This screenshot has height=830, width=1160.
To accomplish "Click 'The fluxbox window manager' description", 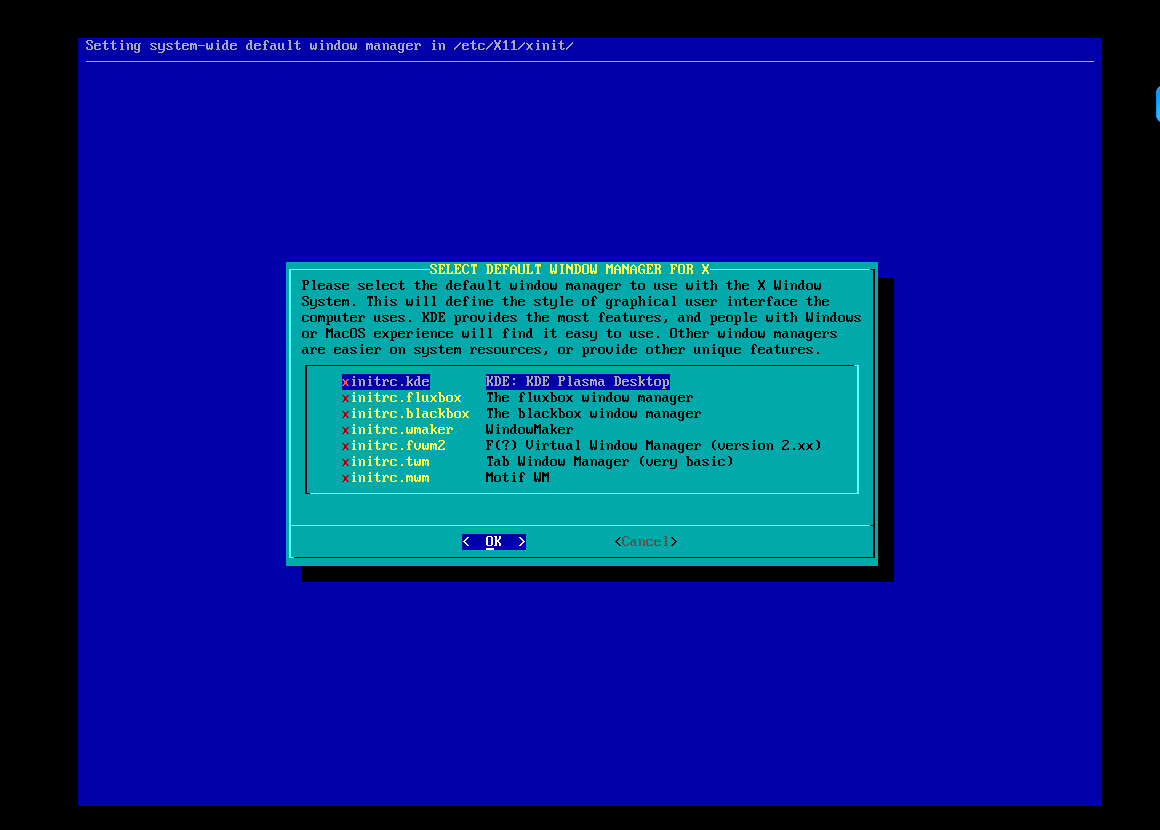I will (x=590, y=398).
